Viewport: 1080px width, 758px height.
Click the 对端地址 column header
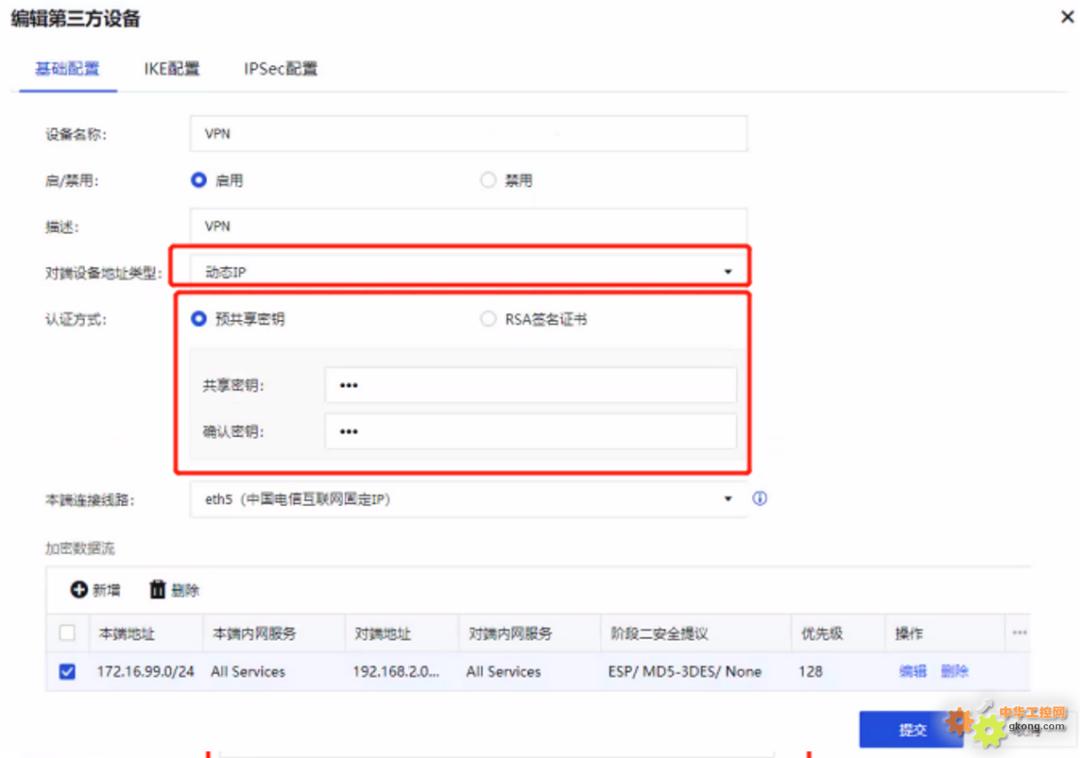382,633
